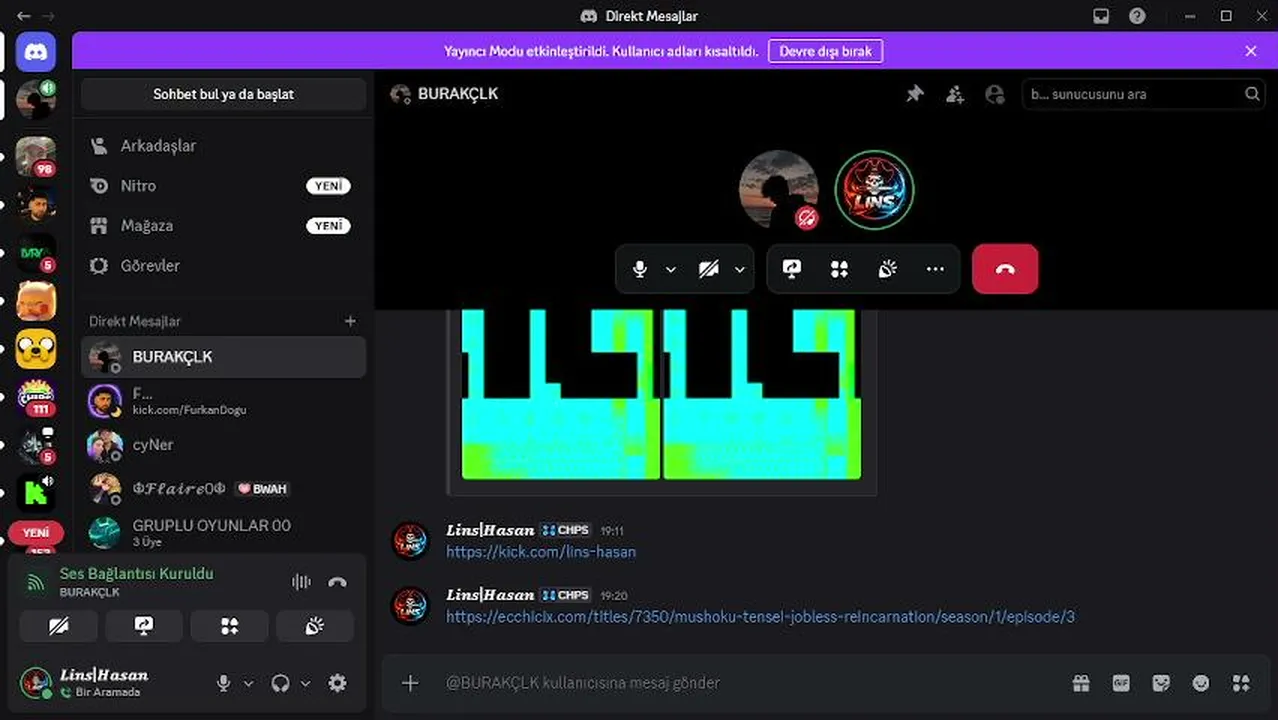The width and height of the screenshot is (1278, 720).
Task: Send a gift icon in message bar
Action: [1081, 683]
